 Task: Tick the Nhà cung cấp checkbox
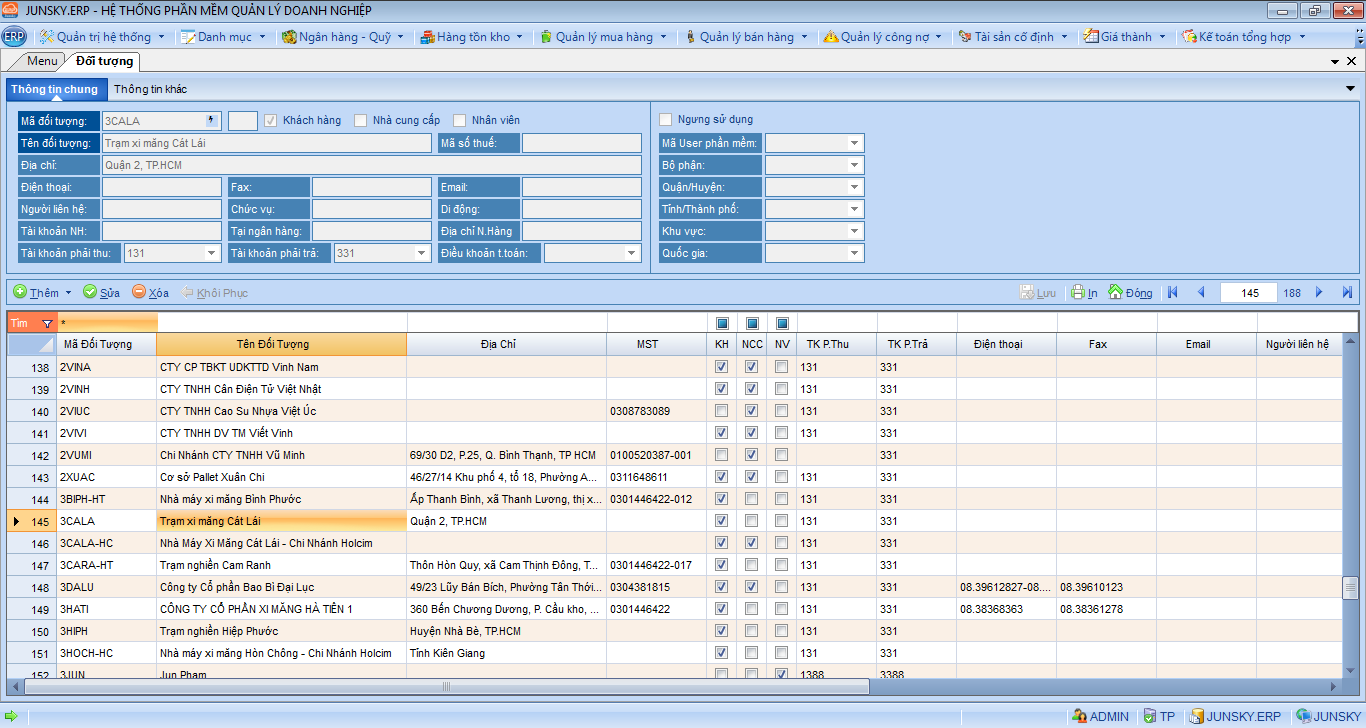[x=361, y=121]
